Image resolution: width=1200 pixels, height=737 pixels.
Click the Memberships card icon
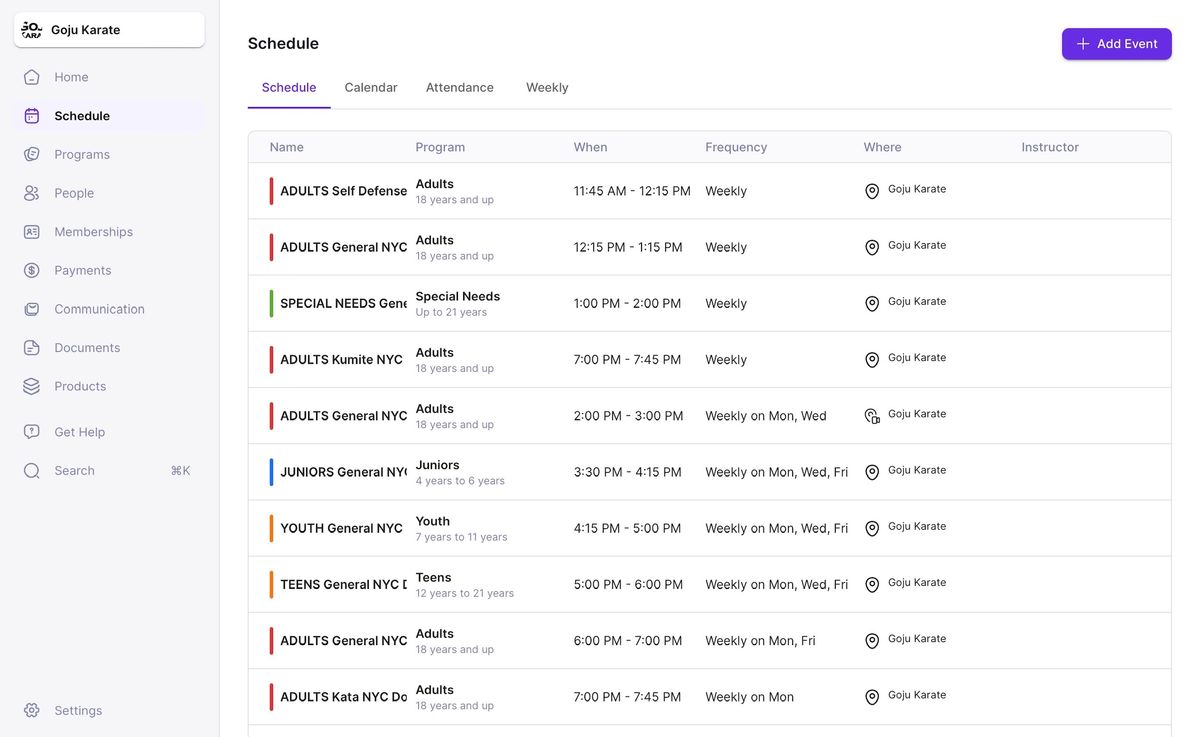click(x=32, y=232)
